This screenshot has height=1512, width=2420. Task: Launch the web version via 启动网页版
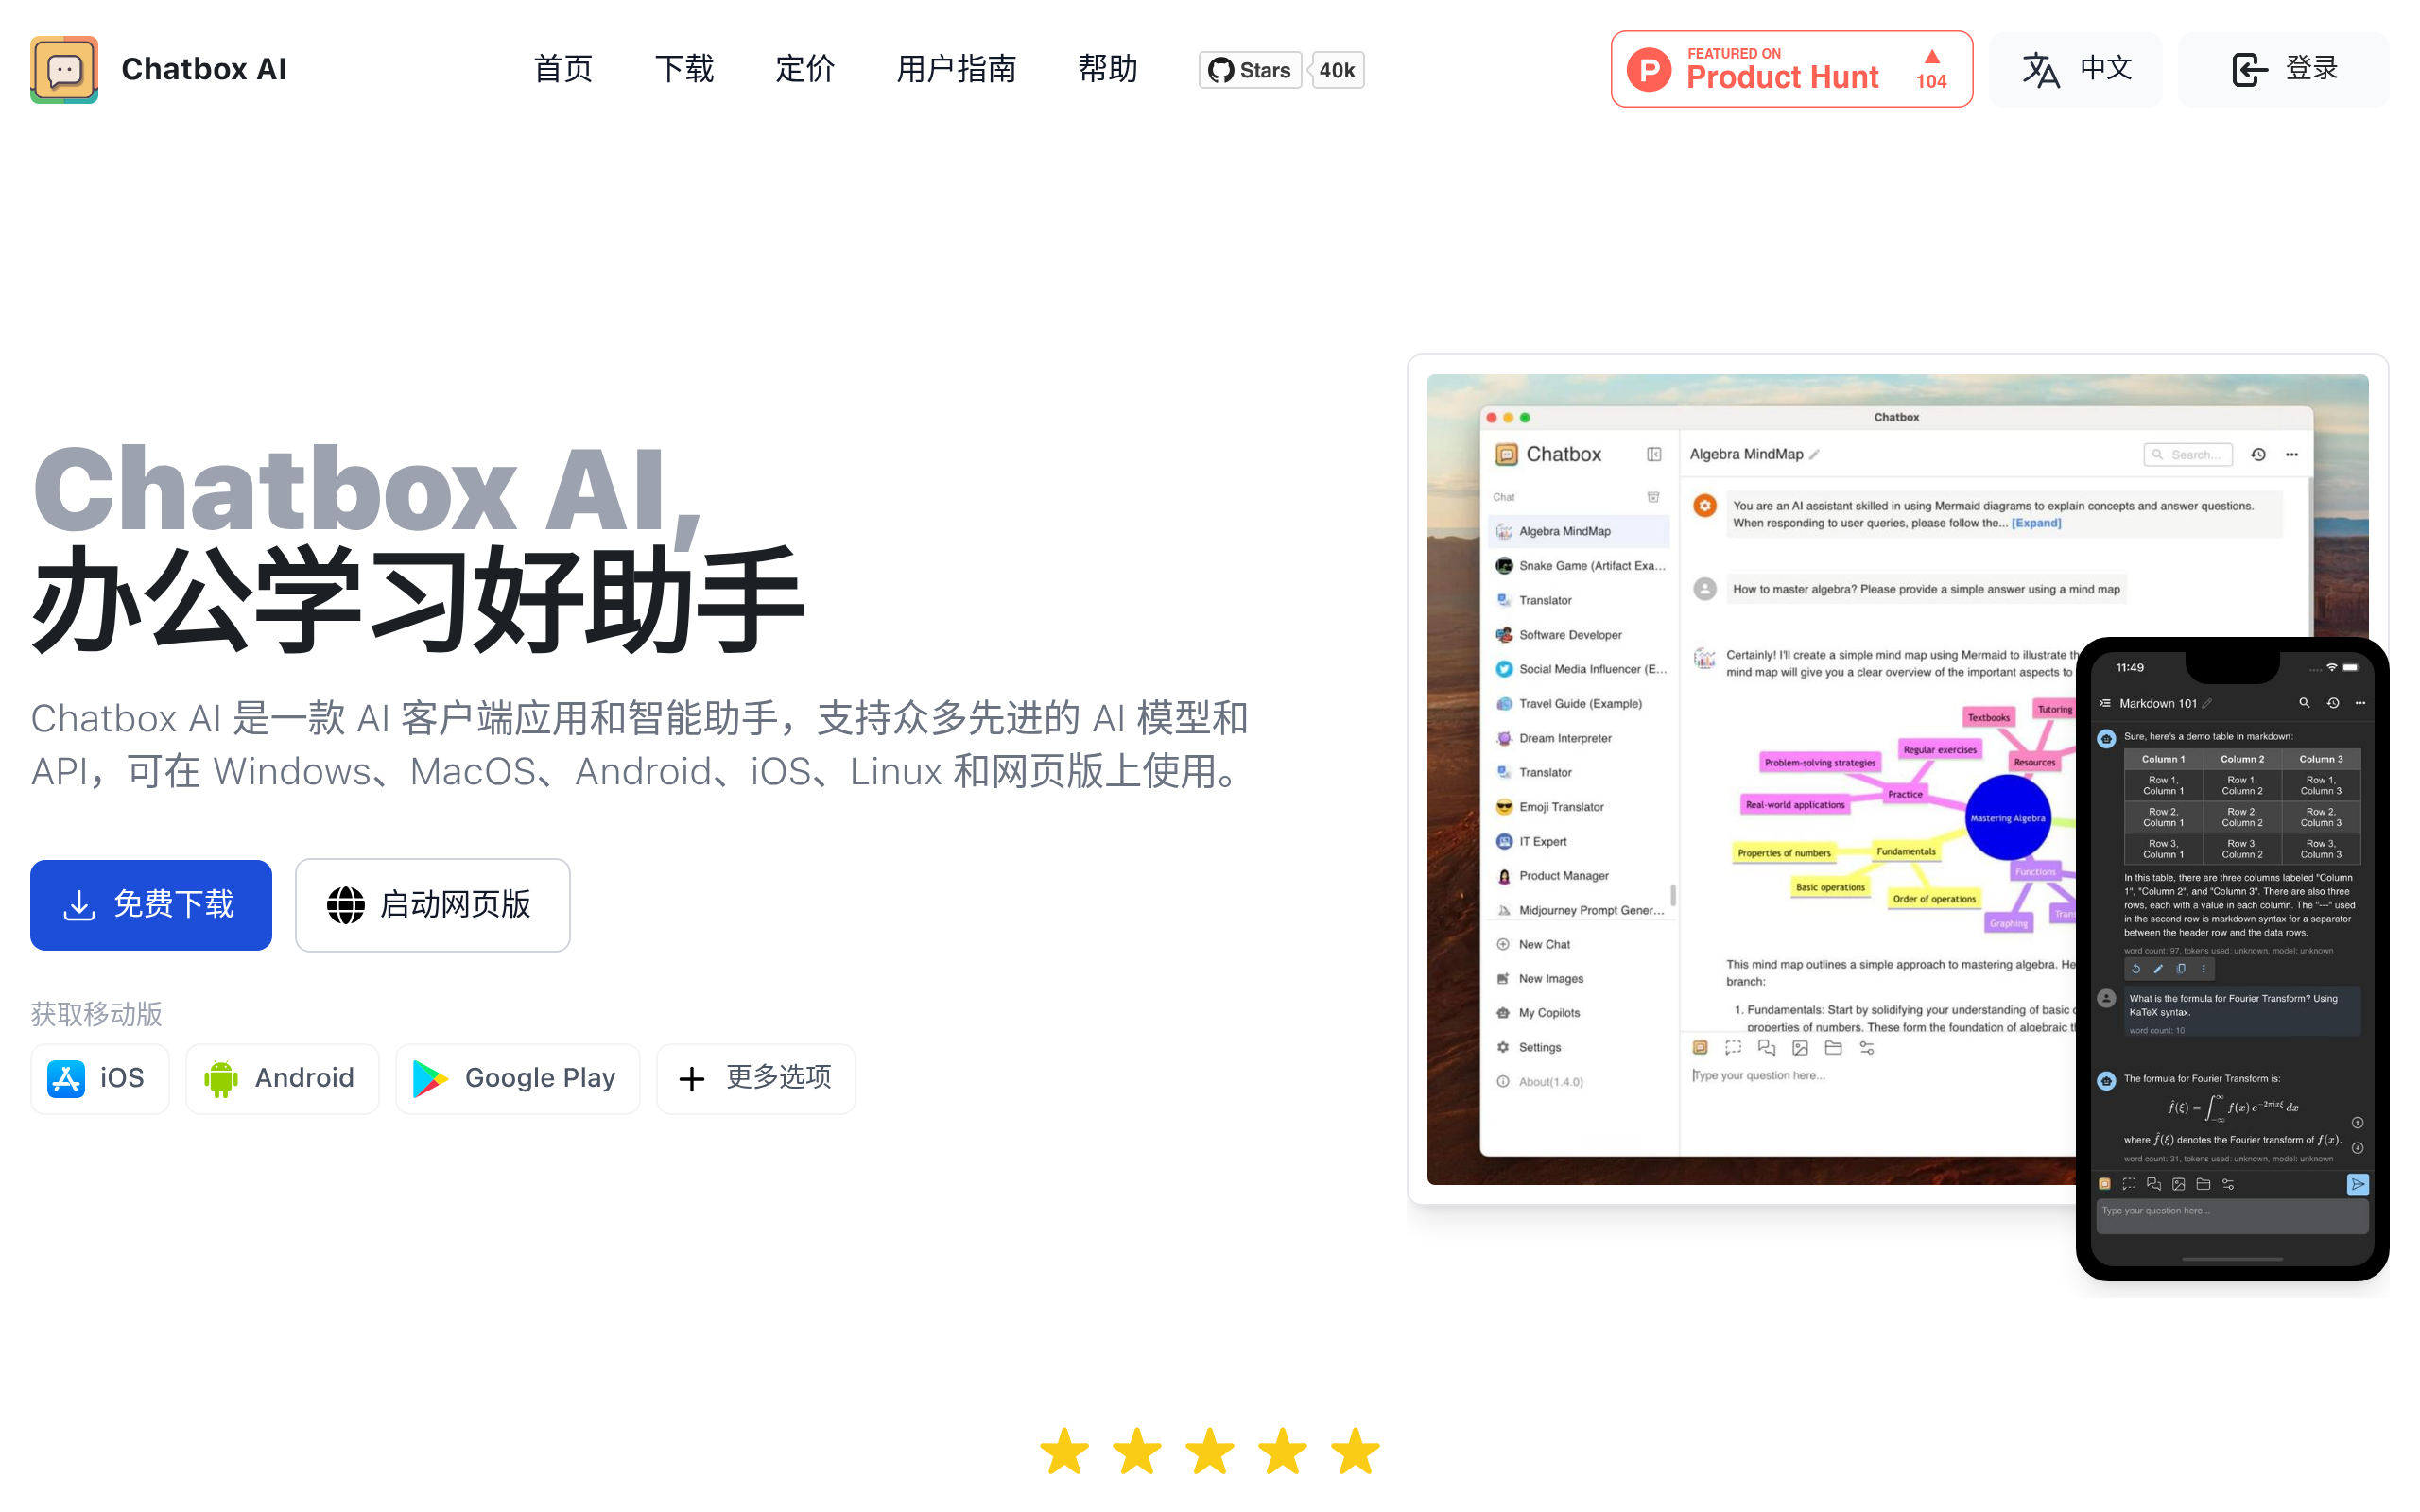pos(432,904)
